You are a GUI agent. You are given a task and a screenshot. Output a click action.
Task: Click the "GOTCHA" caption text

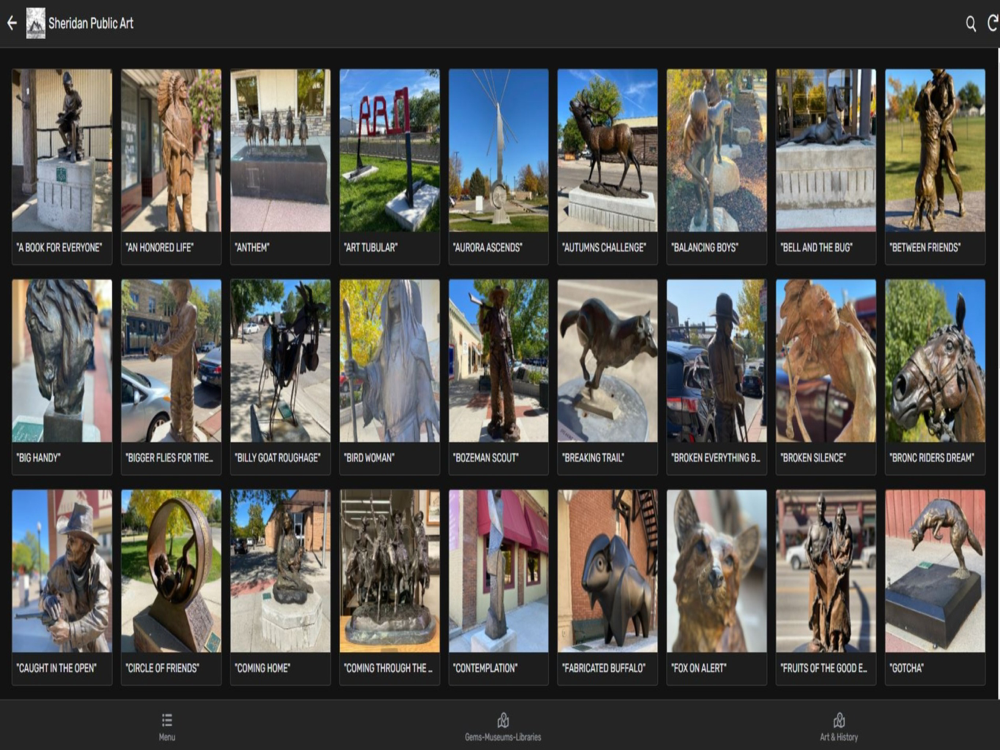906,668
